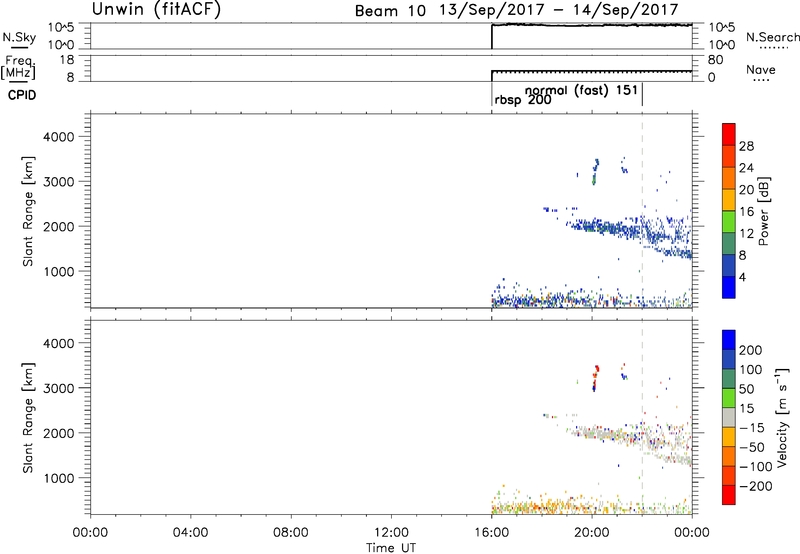Click the 2000 tick on the velocity panel

[x=59, y=433]
